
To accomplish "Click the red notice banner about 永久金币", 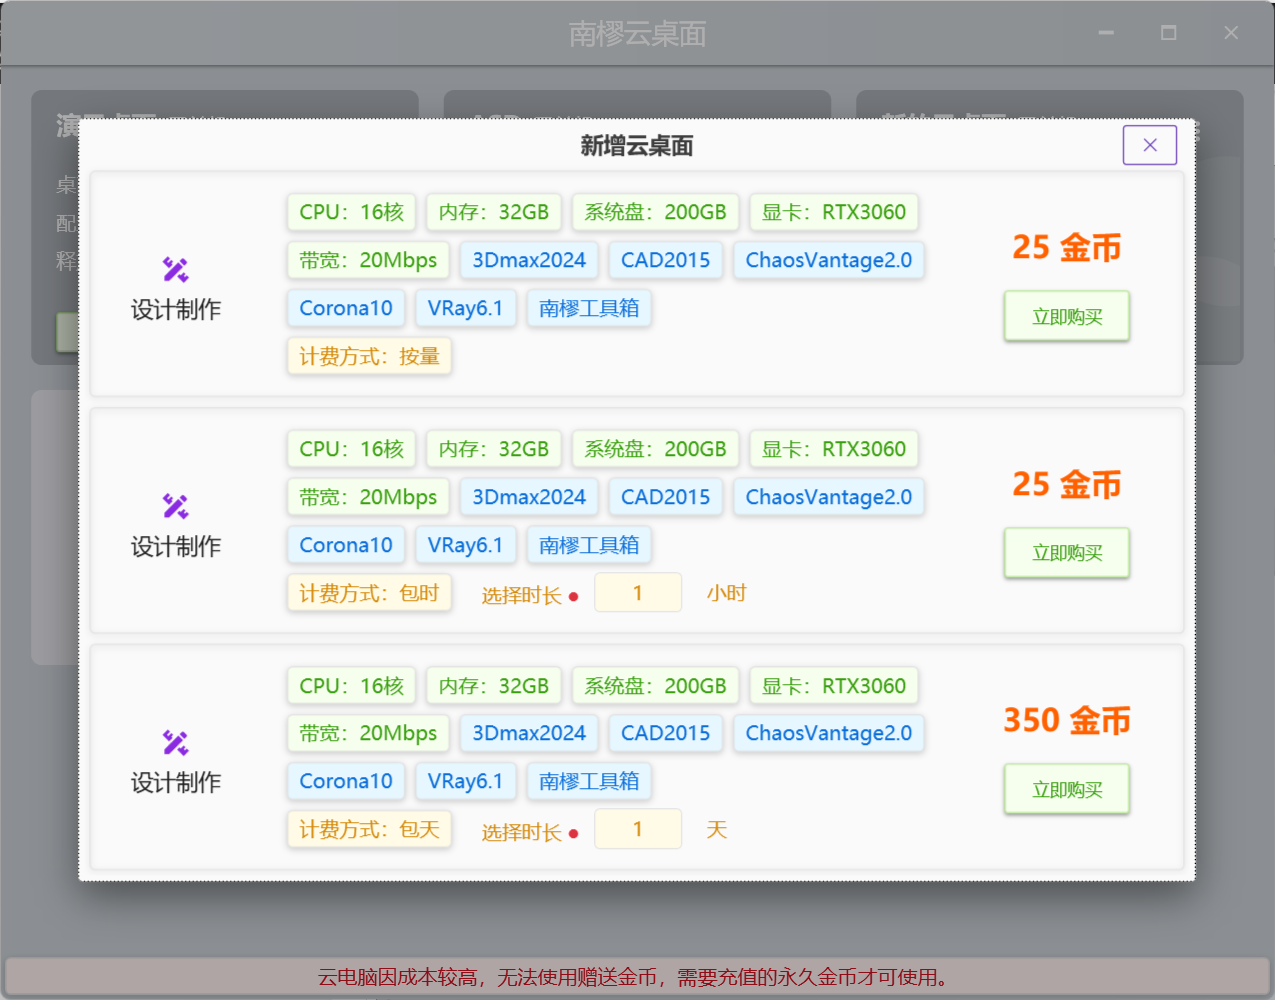I will point(636,977).
